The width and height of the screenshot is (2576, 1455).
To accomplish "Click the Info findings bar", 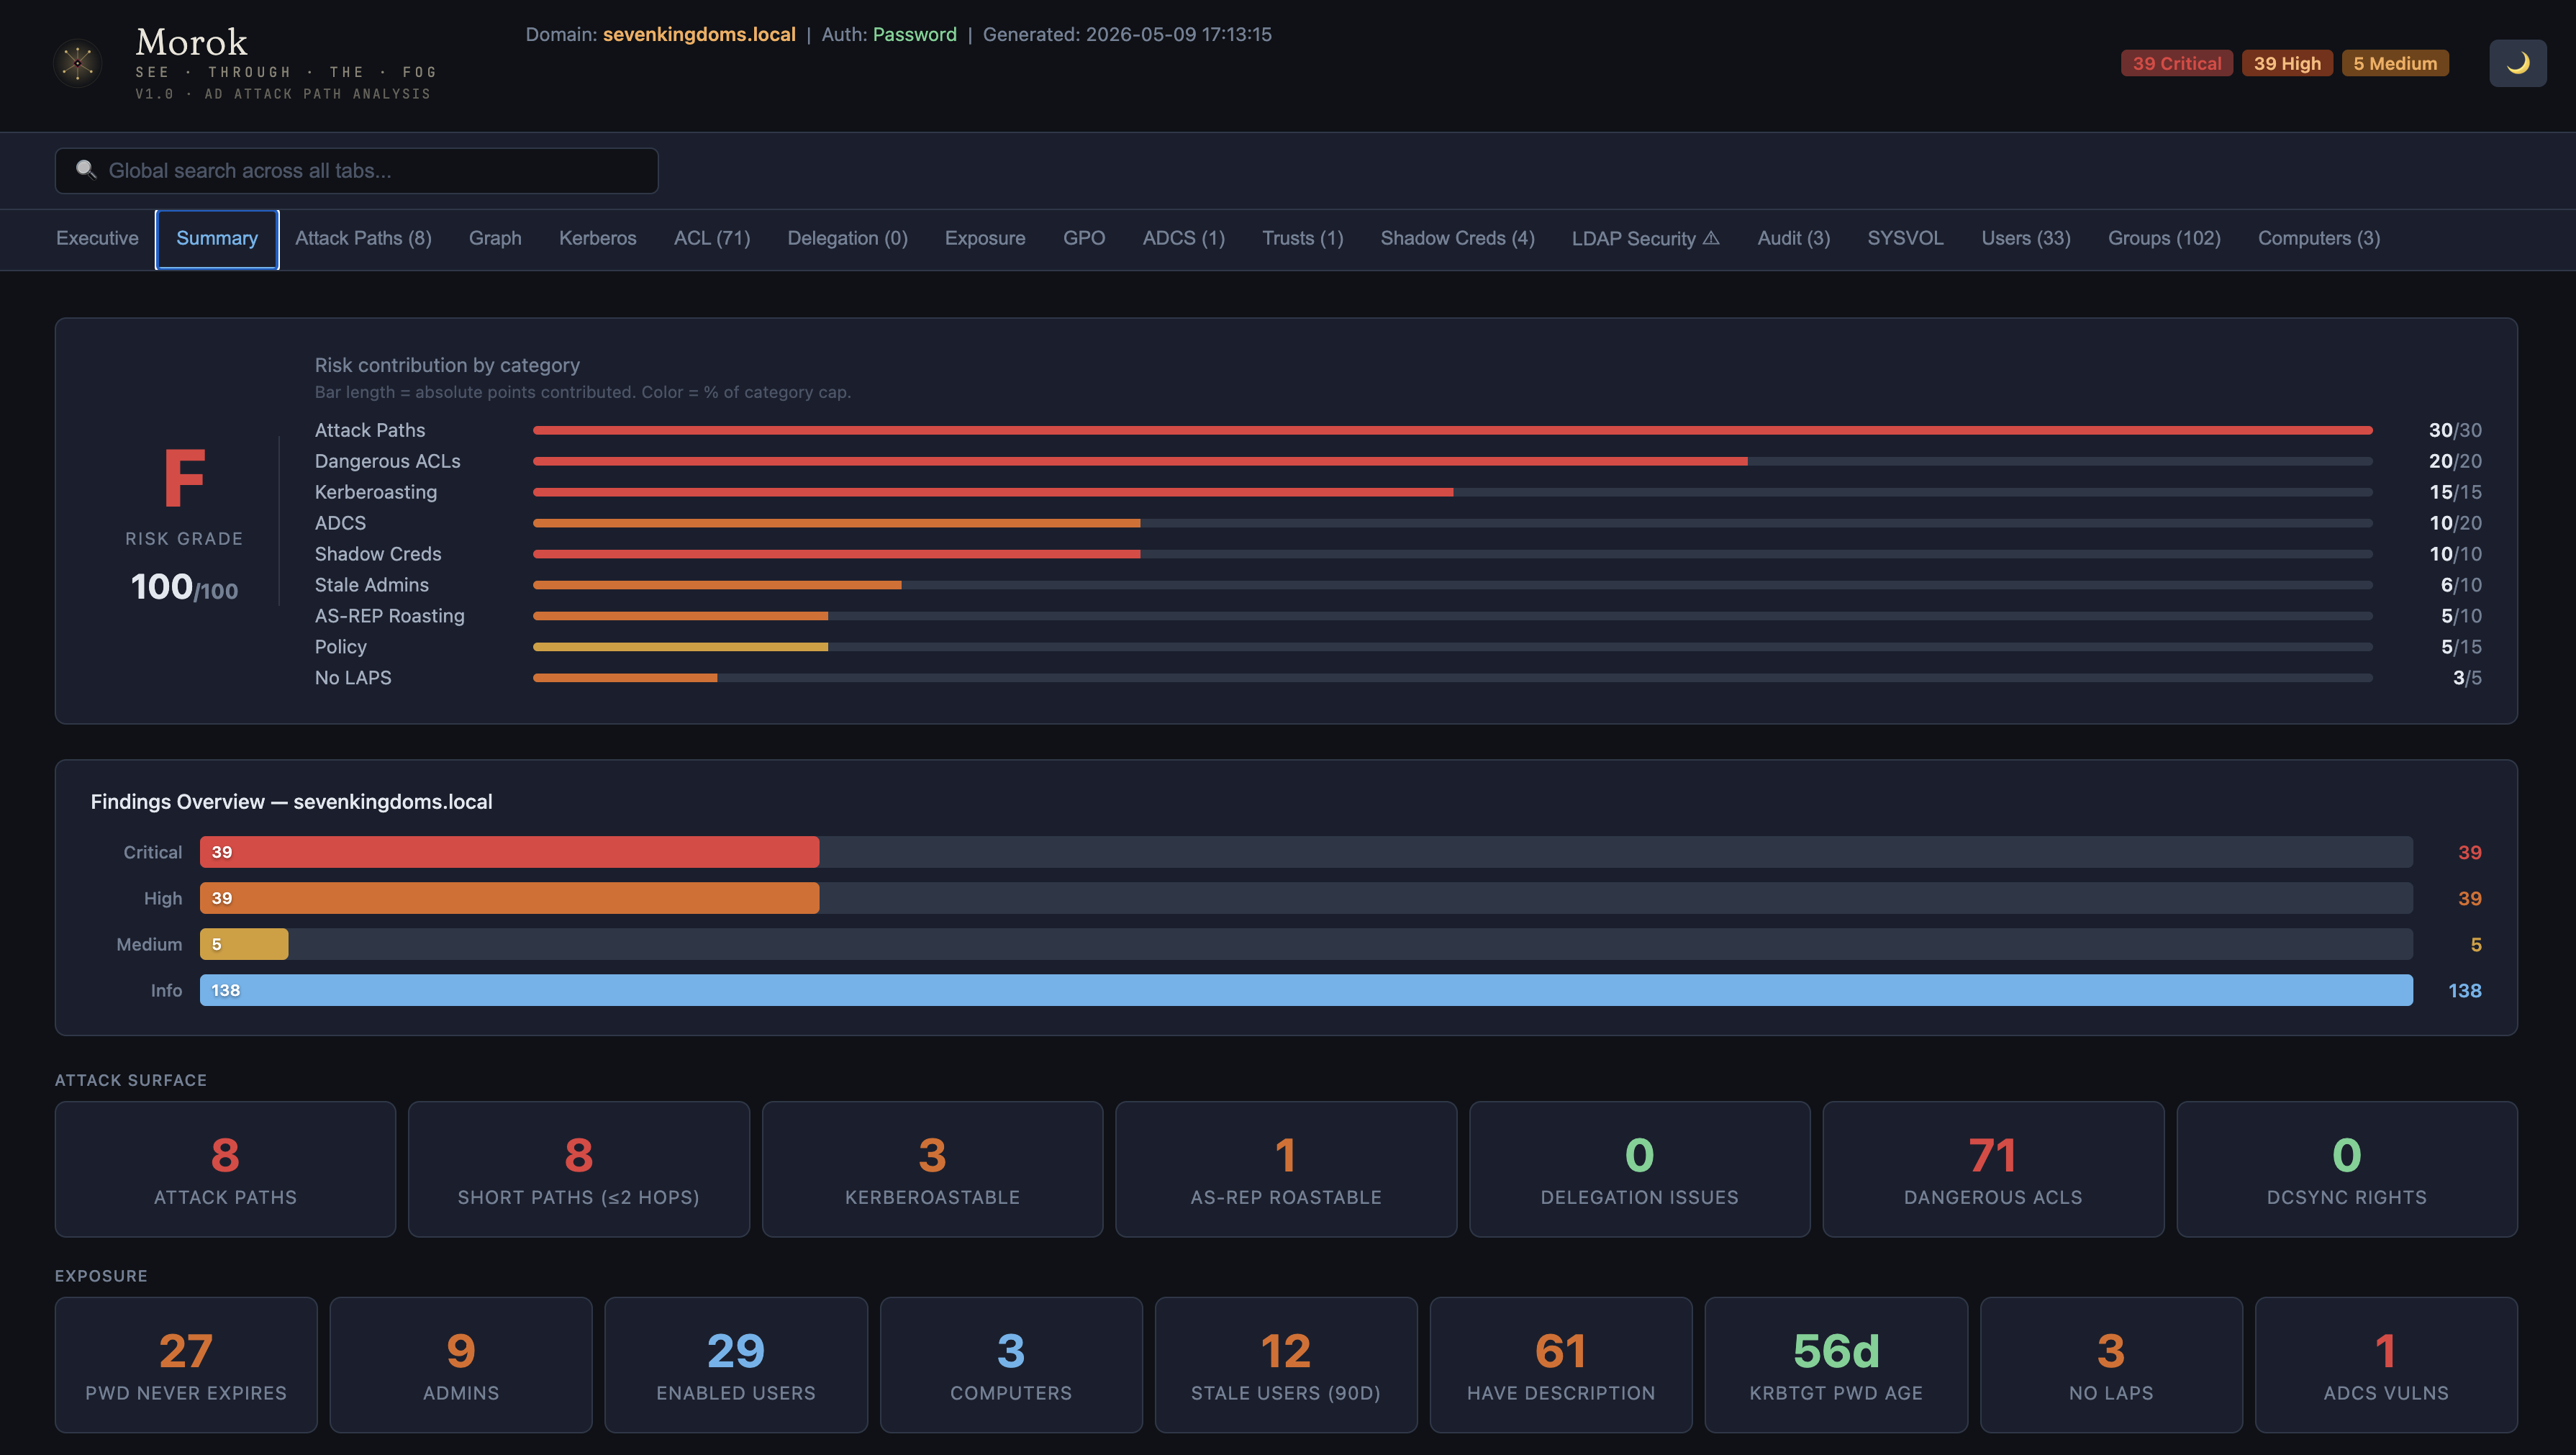I will click(x=1306, y=990).
